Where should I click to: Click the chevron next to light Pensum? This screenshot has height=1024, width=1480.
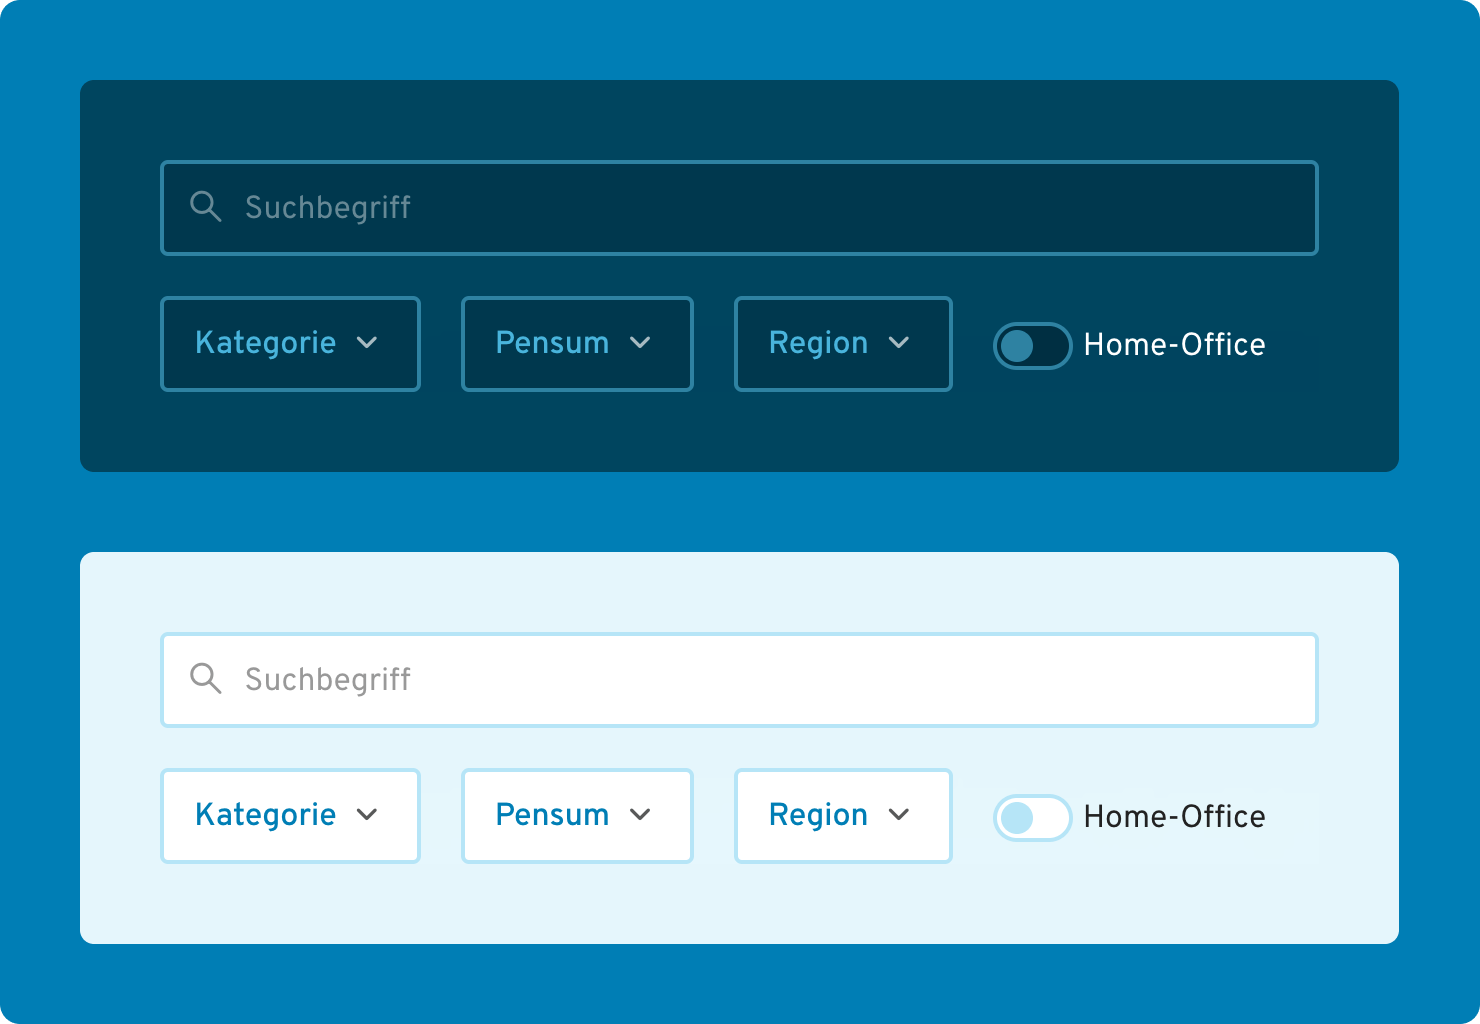point(643,815)
